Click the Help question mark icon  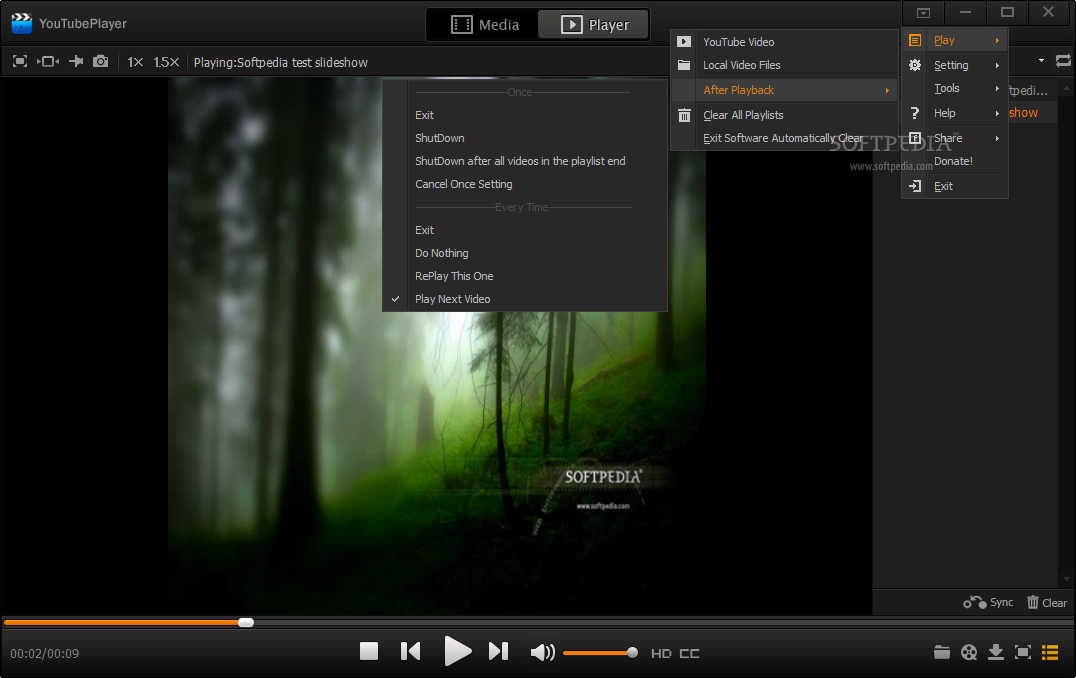pos(915,113)
